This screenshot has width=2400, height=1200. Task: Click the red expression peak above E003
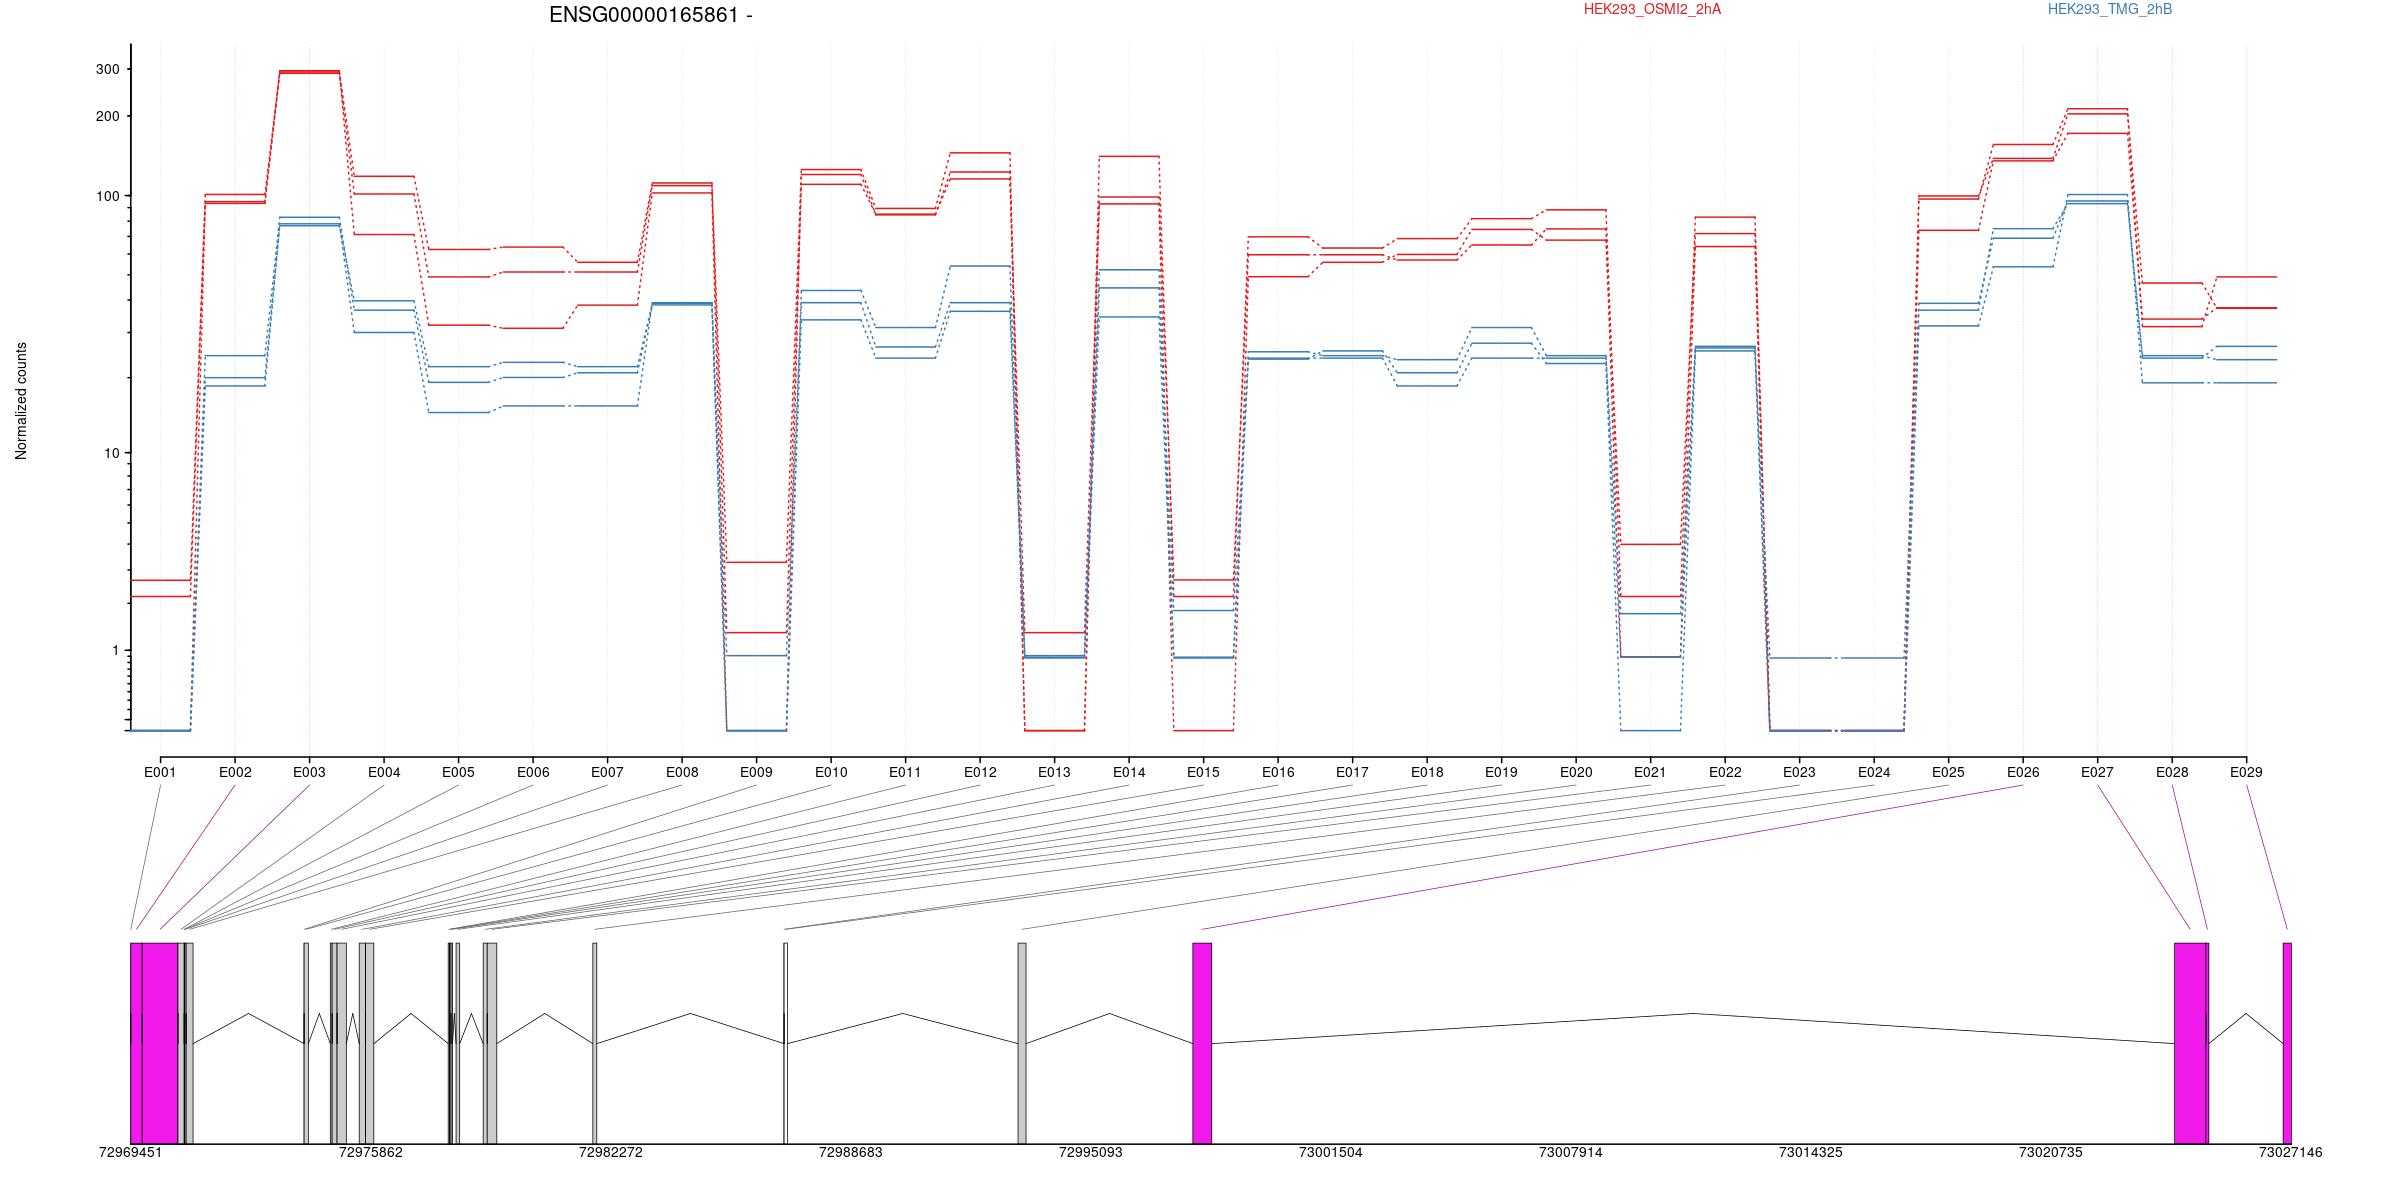tap(309, 72)
